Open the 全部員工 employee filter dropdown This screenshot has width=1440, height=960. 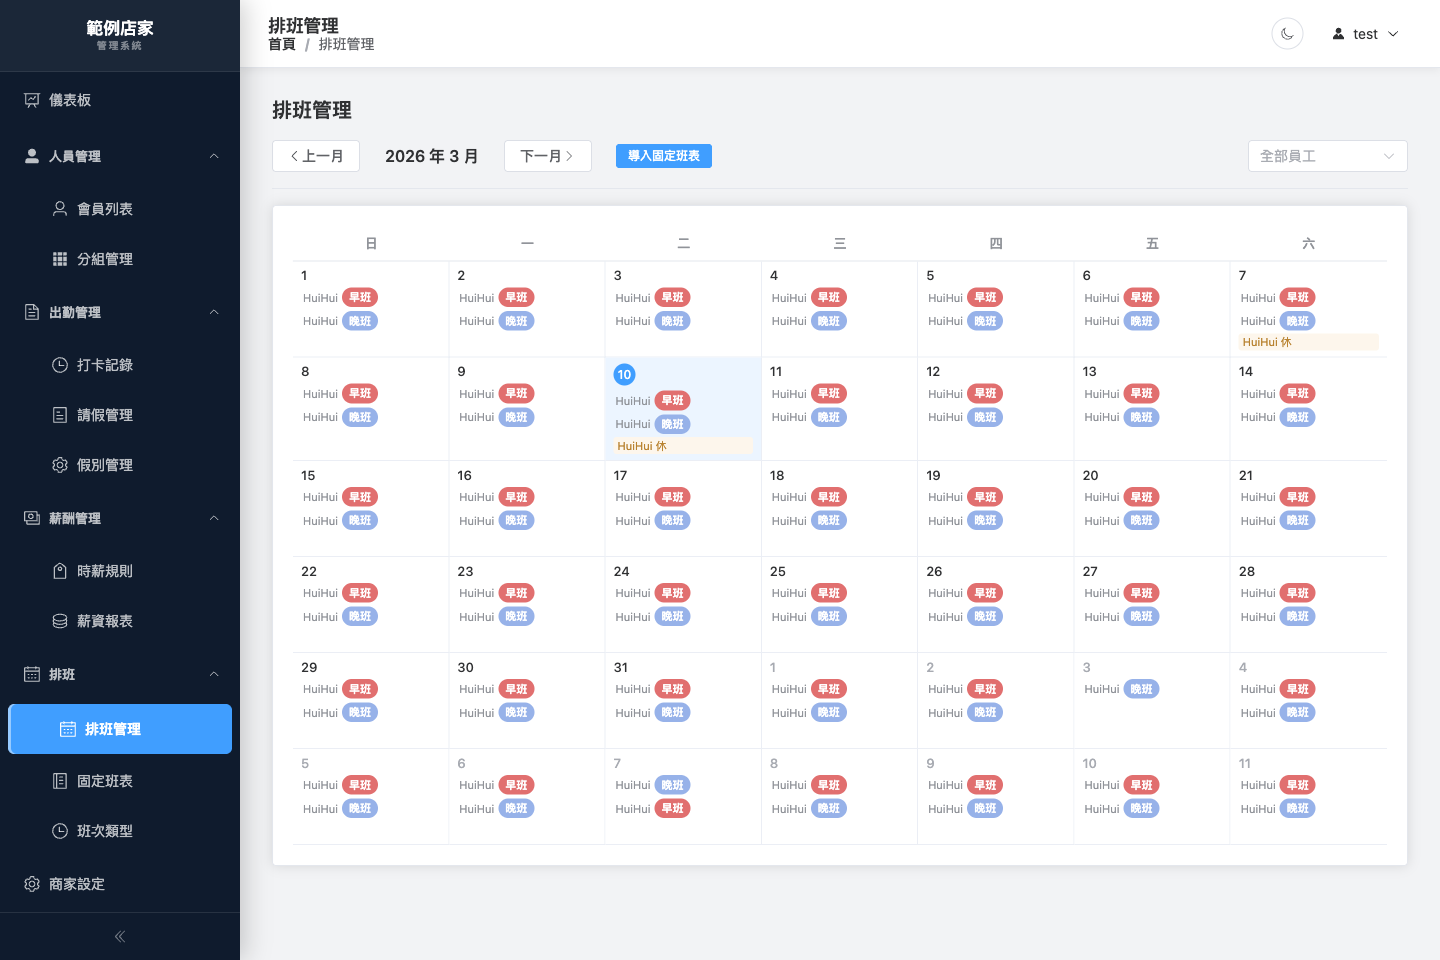pyautogui.click(x=1327, y=156)
